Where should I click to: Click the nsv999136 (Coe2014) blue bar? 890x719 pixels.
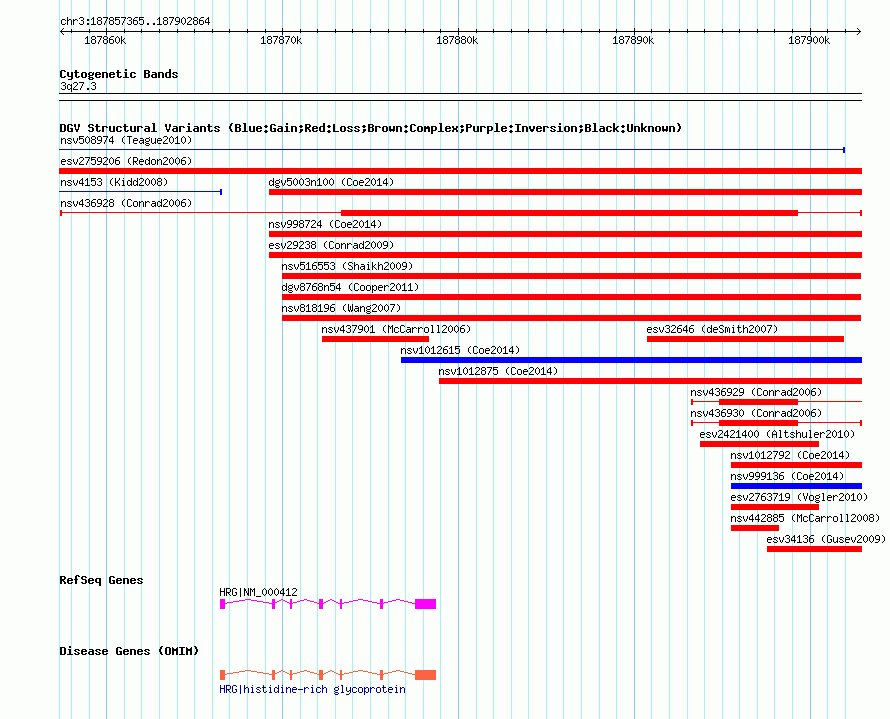coord(796,486)
